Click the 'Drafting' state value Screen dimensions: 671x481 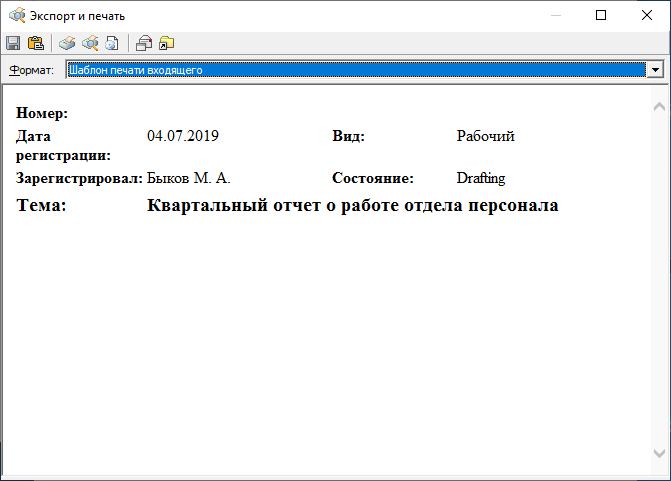[x=480, y=179]
